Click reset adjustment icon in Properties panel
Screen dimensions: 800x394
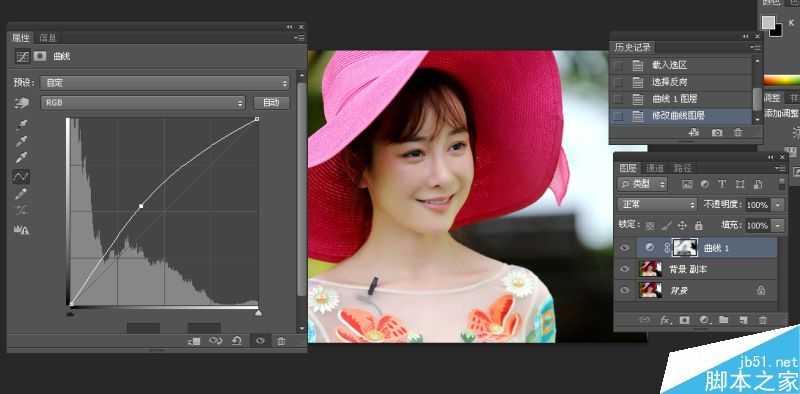click(237, 341)
